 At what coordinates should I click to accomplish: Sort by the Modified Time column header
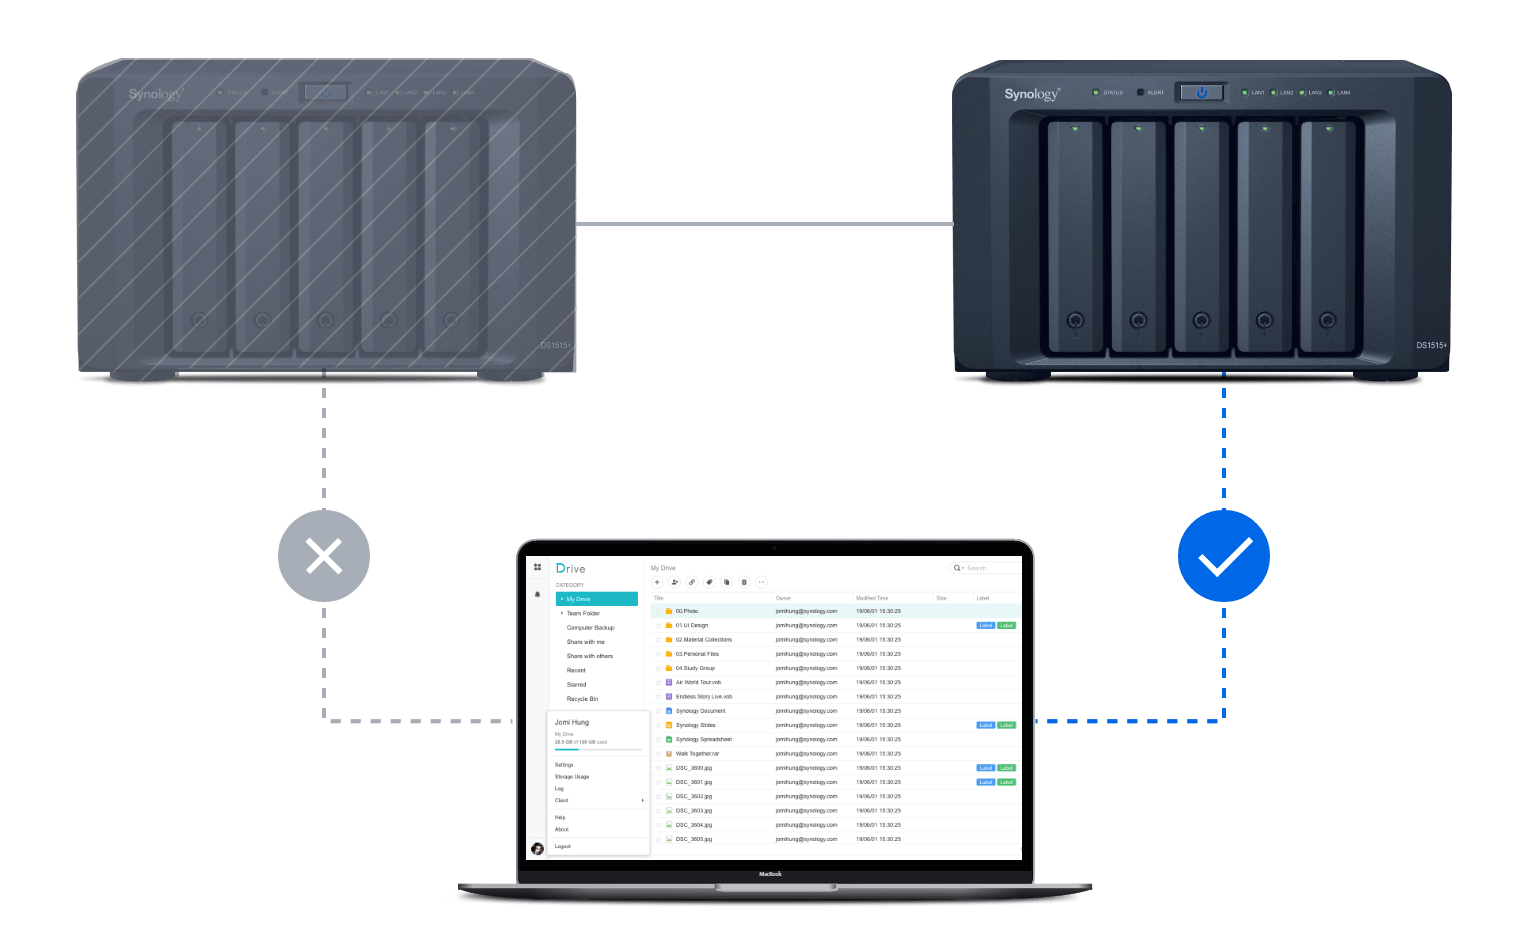[x=872, y=598]
